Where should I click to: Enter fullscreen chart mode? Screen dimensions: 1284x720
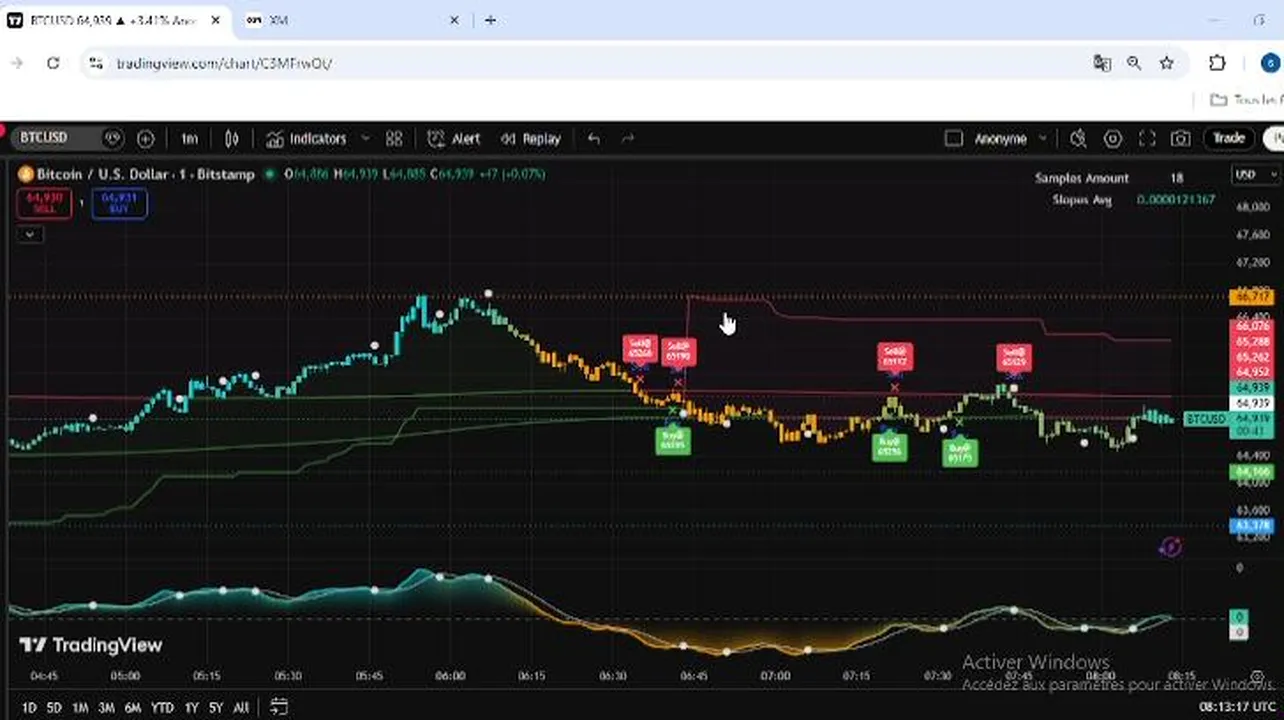[1147, 139]
